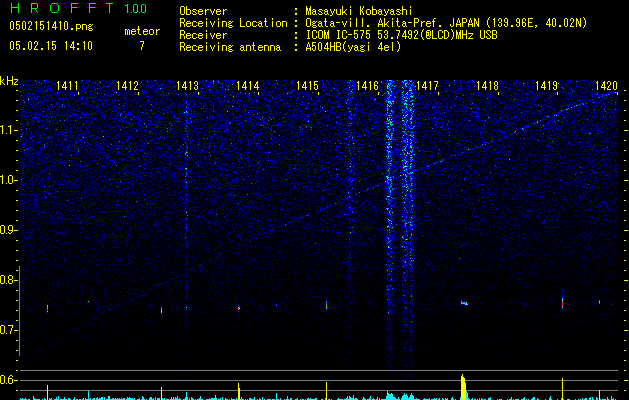Click the meteor echo before the 1411 mark
The height and width of the screenshot is (400, 629).
point(47,309)
